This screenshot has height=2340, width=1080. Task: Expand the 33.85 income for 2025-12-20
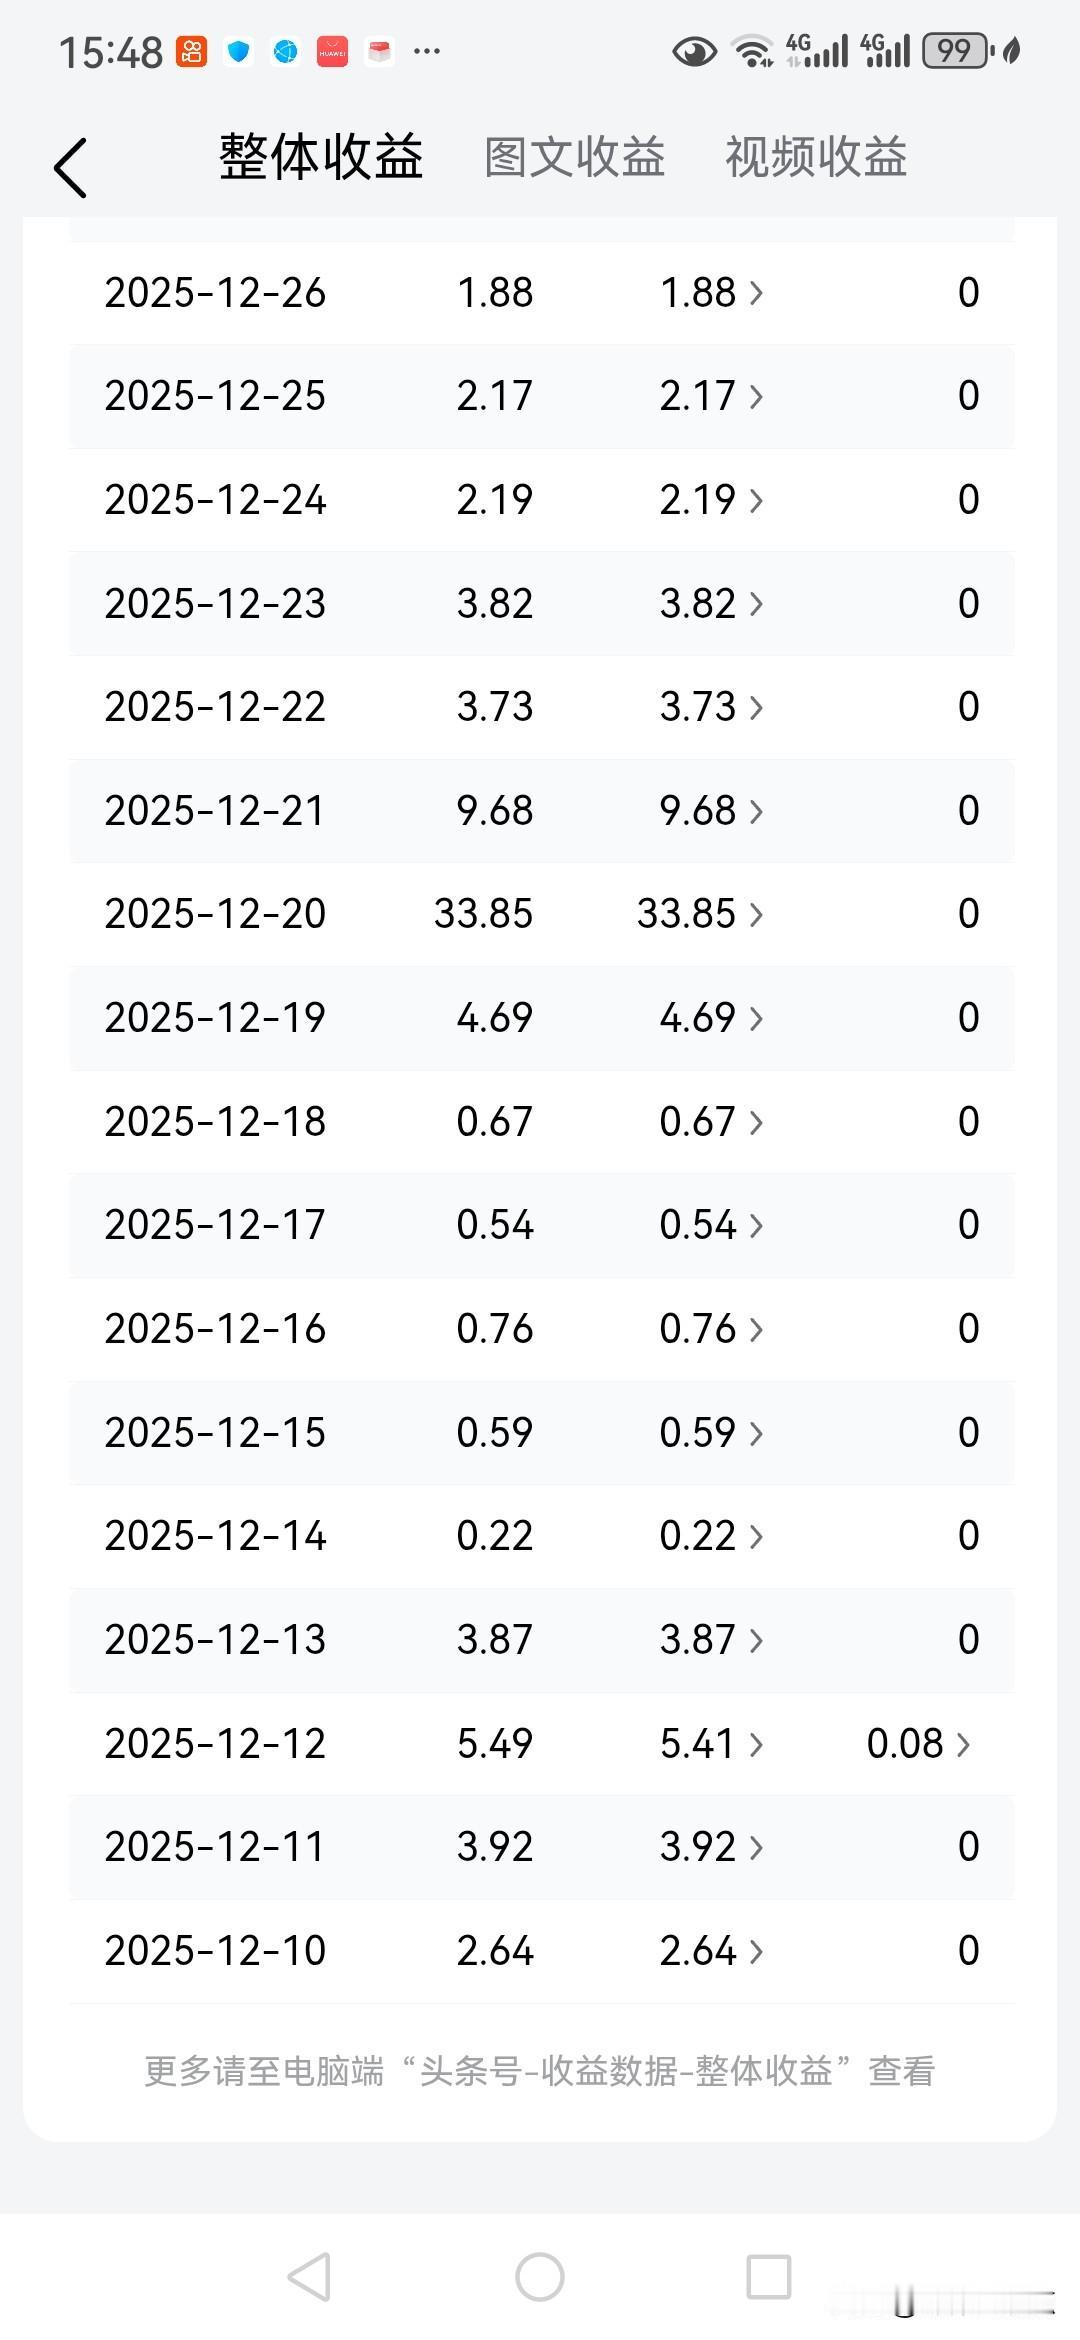700,913
